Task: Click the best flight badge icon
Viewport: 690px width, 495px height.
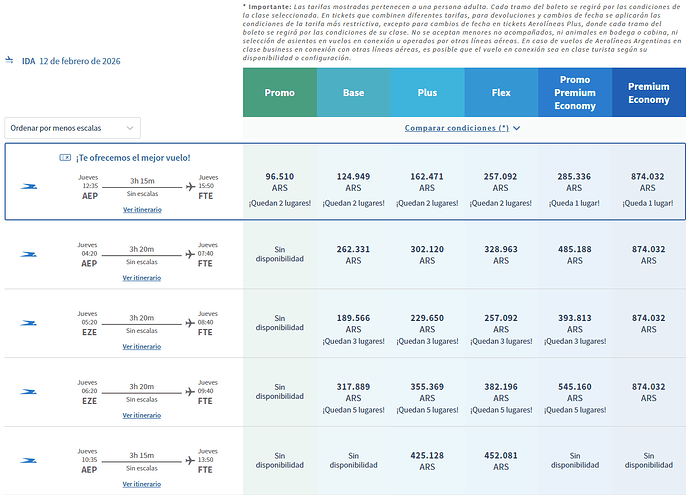Action: 66,157
